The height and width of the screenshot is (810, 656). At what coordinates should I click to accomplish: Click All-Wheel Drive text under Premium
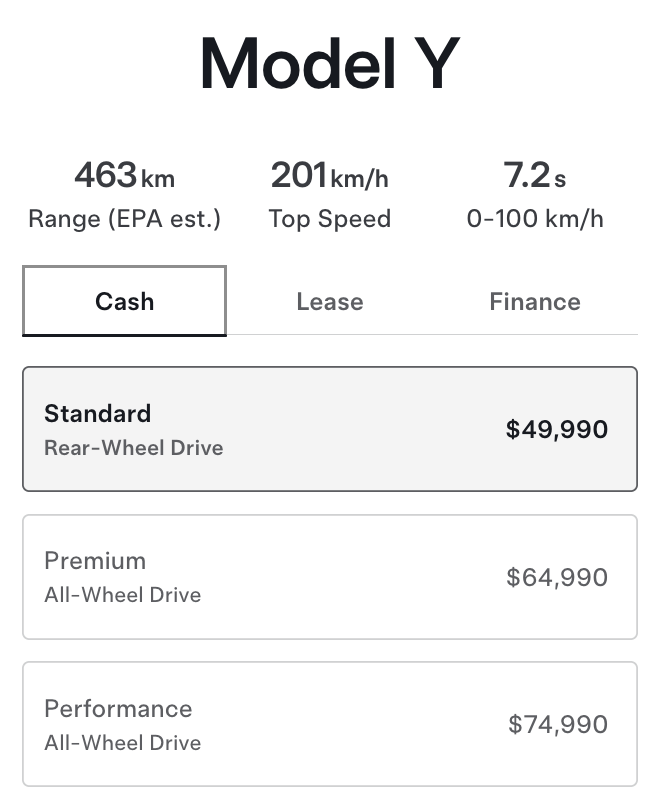[122, 595]
